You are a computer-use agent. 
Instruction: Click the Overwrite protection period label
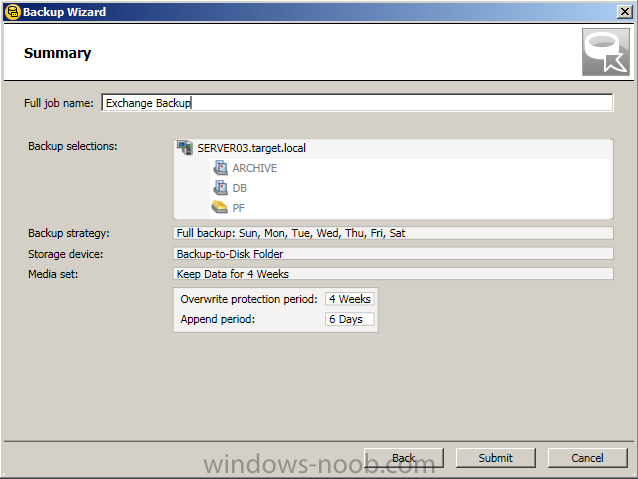point(249,299)
